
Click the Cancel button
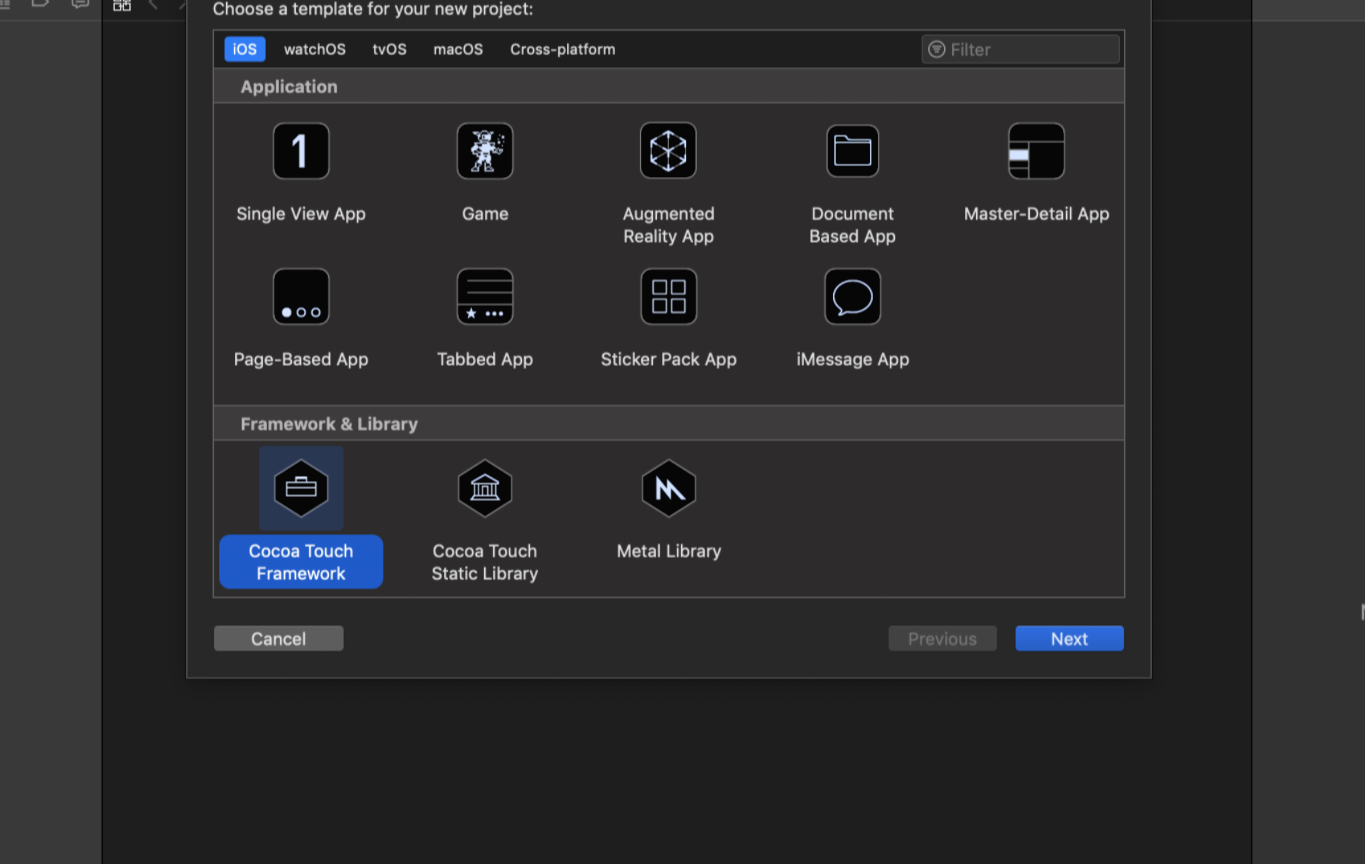(x=278, y=639)
